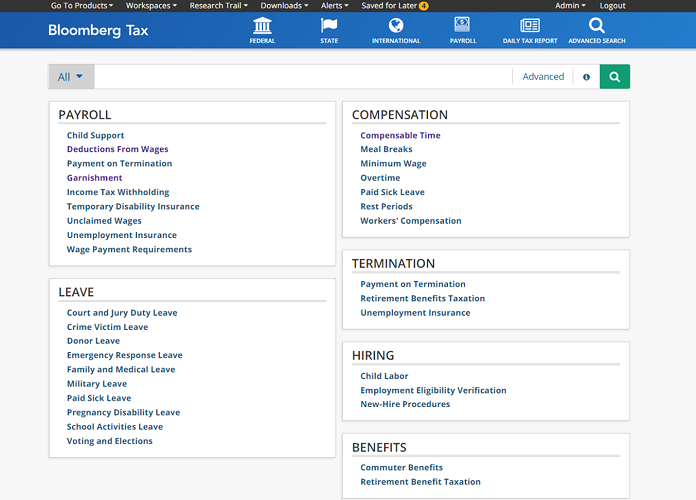Screen dimensions: 696x500
Task: Open the Research Trail menu
Action: (x=220, y=6)
